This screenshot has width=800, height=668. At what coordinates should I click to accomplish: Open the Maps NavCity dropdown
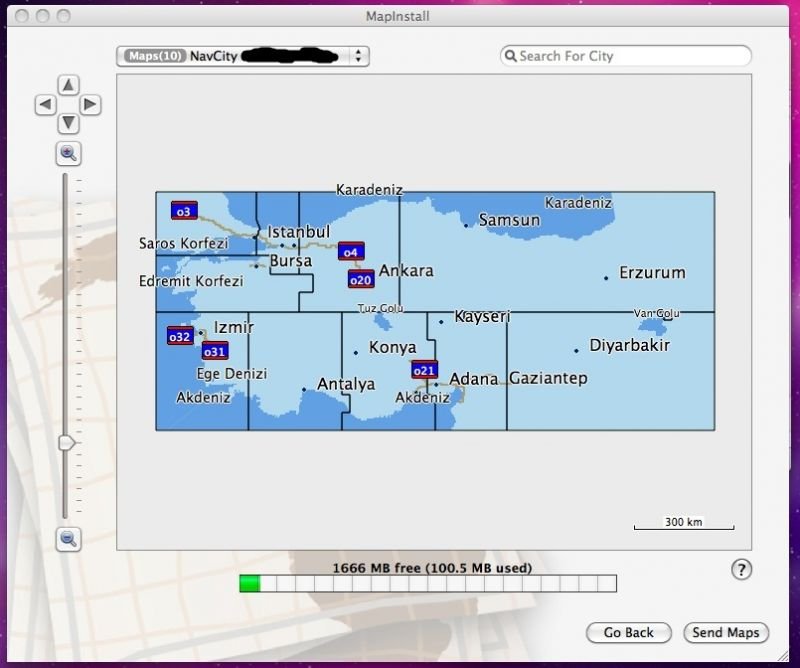243,56
